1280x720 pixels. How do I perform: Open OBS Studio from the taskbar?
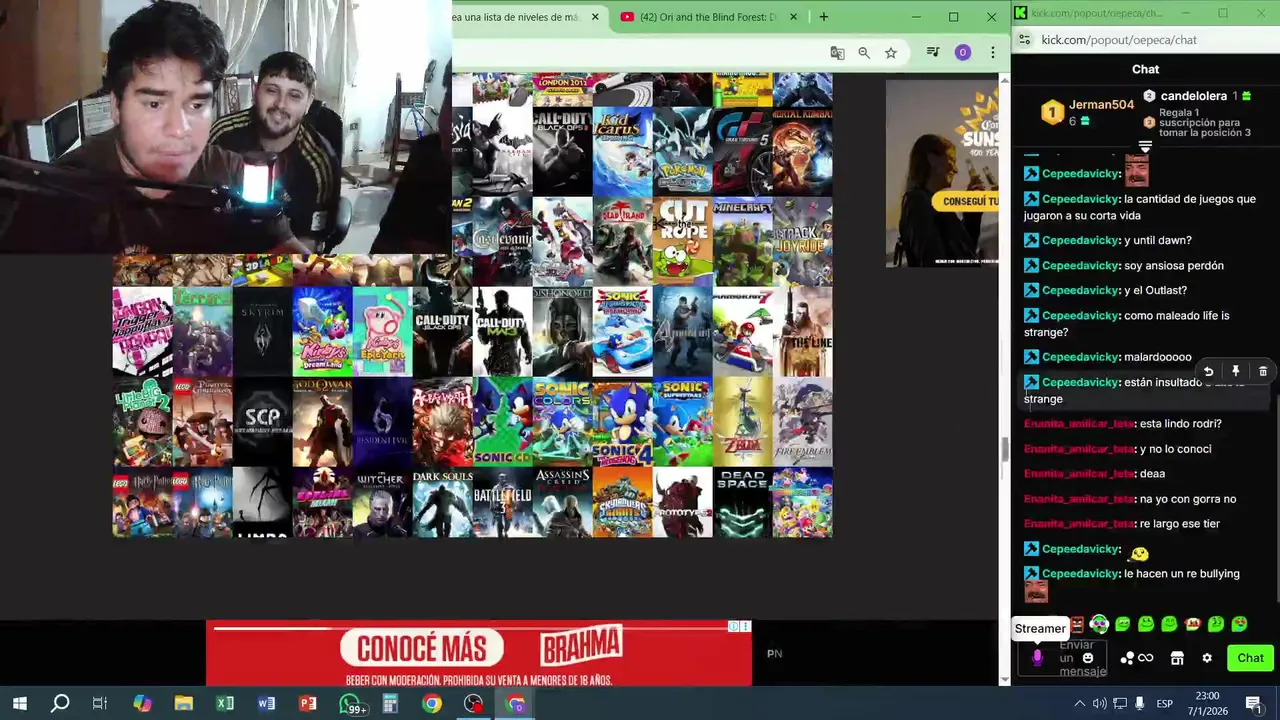click(473, 704)
